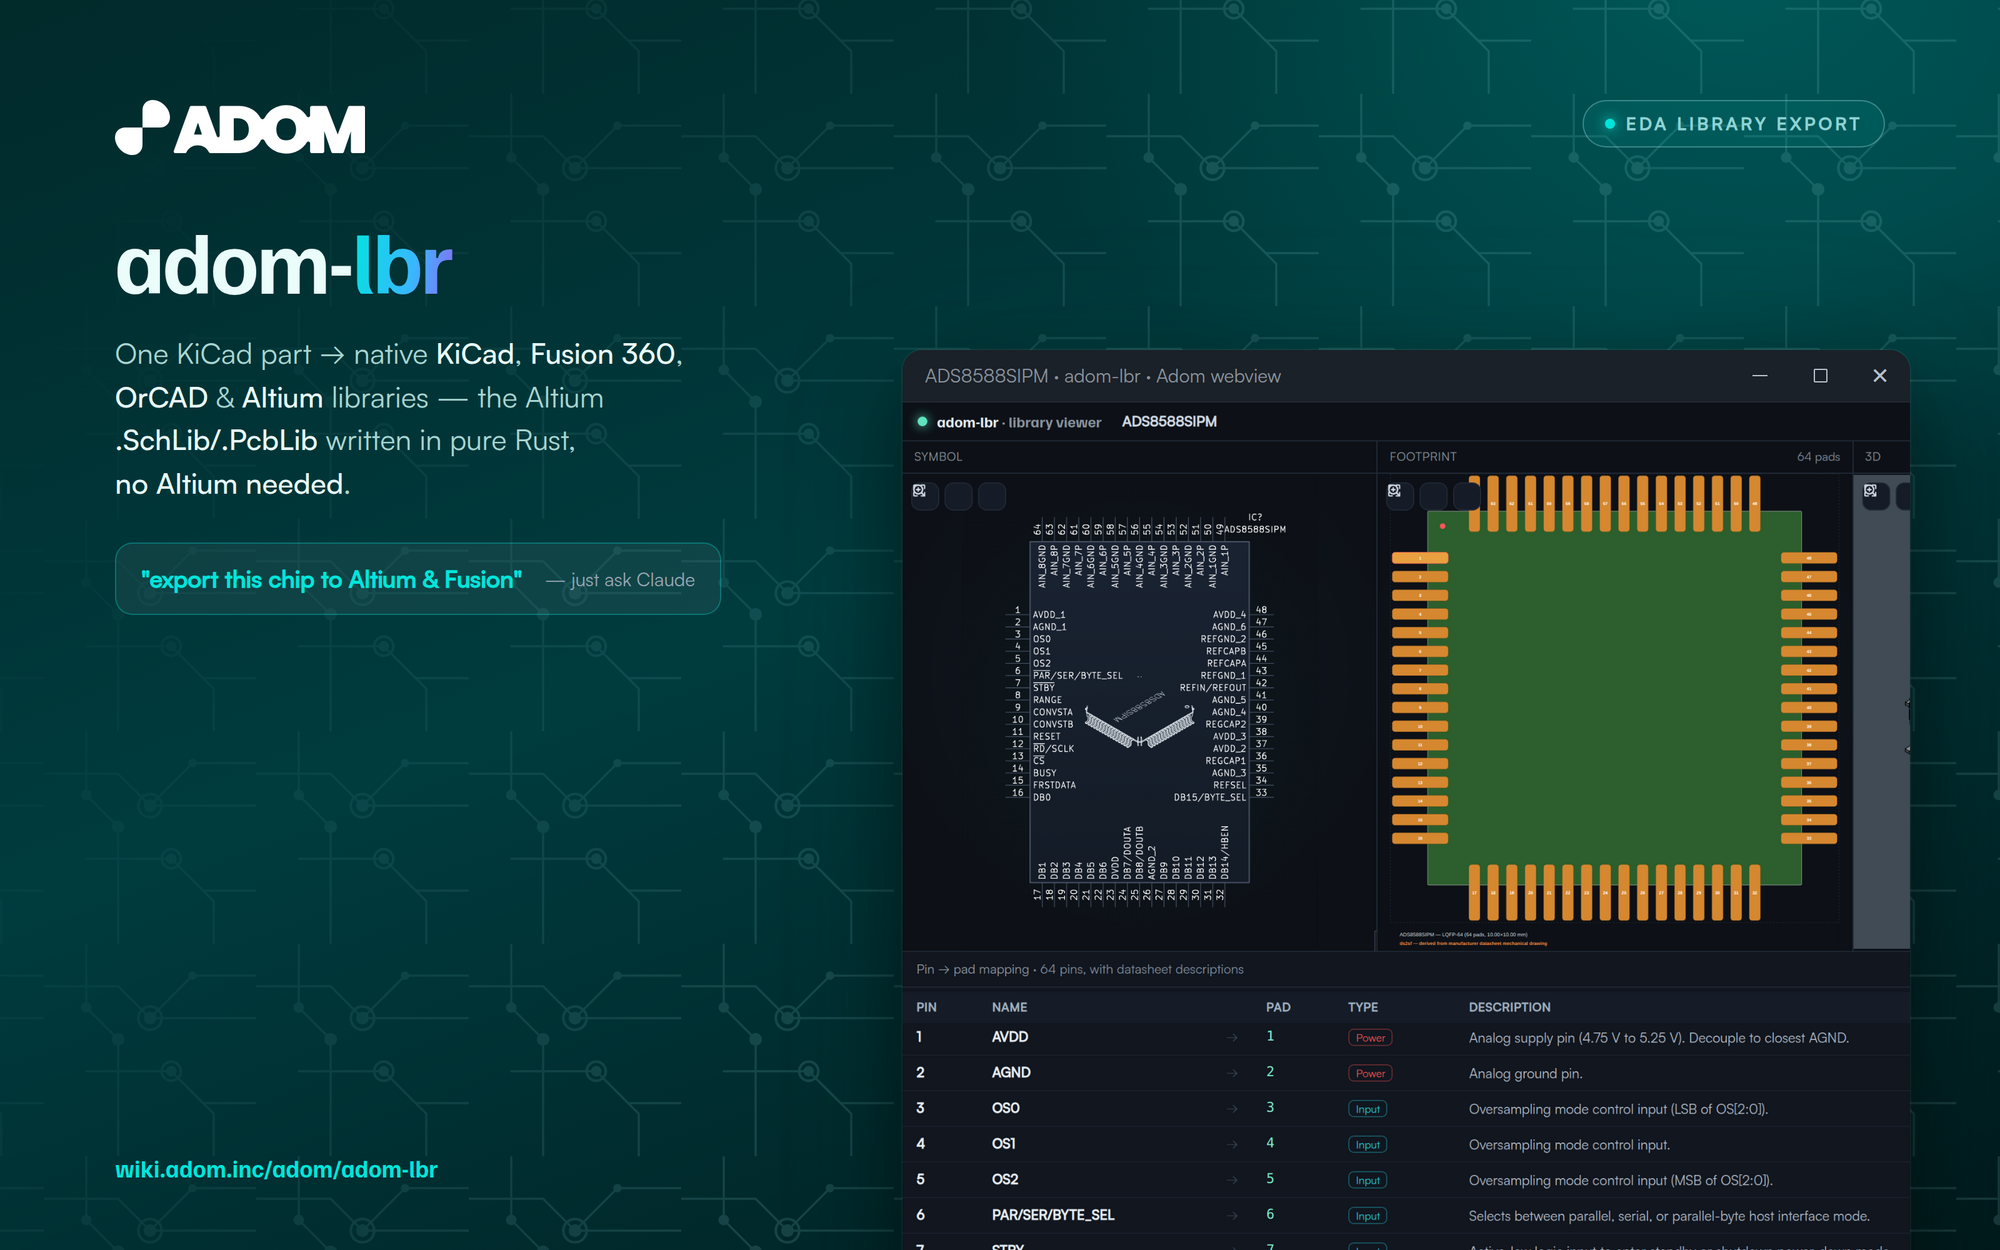
Task: Select the SYMBOL panel header
Action: coord(938,457)
